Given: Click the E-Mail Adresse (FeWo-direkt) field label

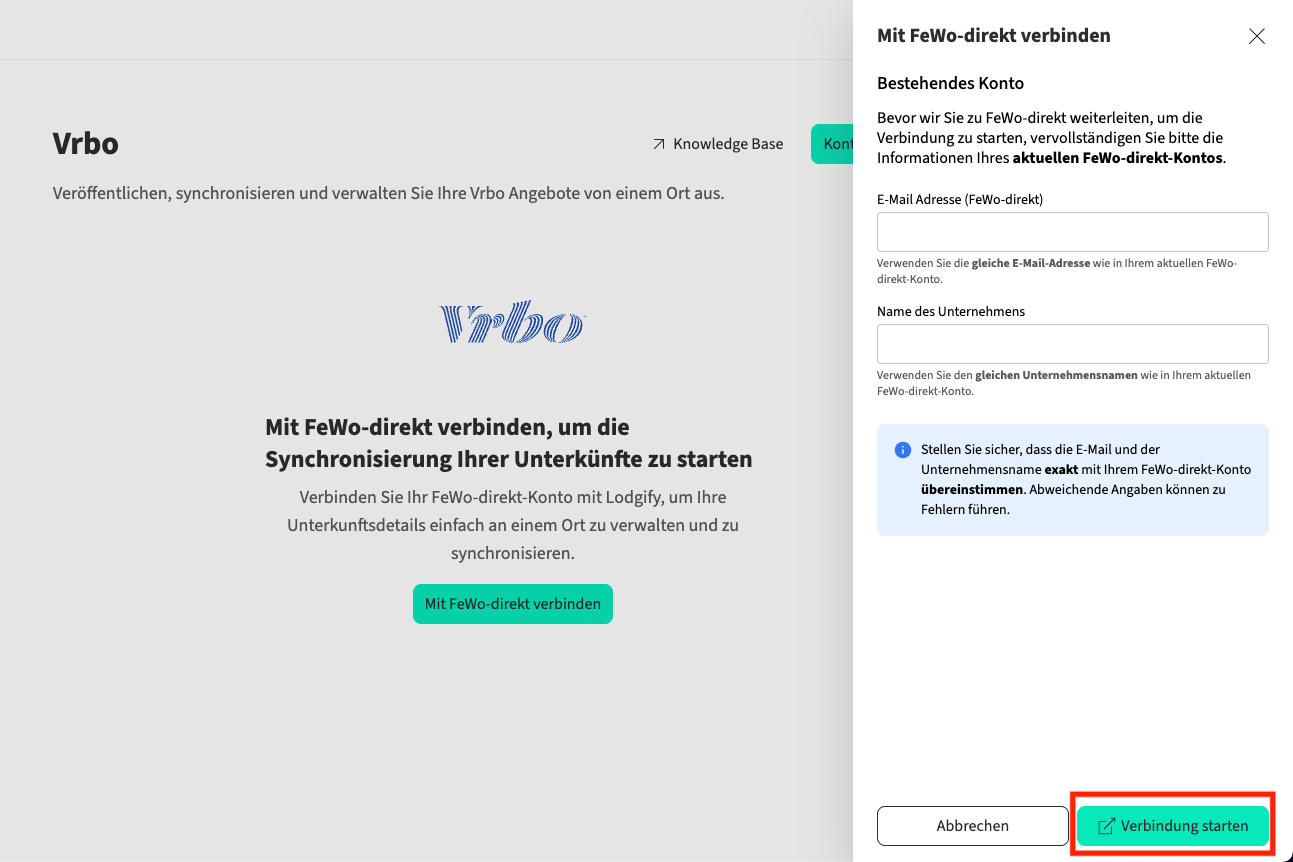Looking at the screenshot, I should 959,199.
